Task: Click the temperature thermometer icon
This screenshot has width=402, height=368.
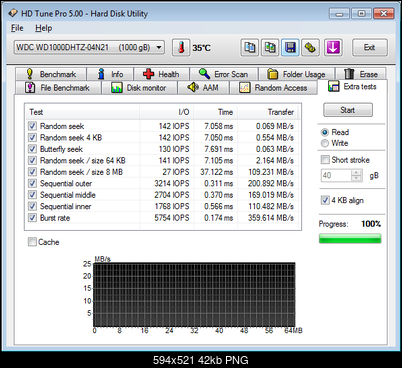Action: pos(181,48)
